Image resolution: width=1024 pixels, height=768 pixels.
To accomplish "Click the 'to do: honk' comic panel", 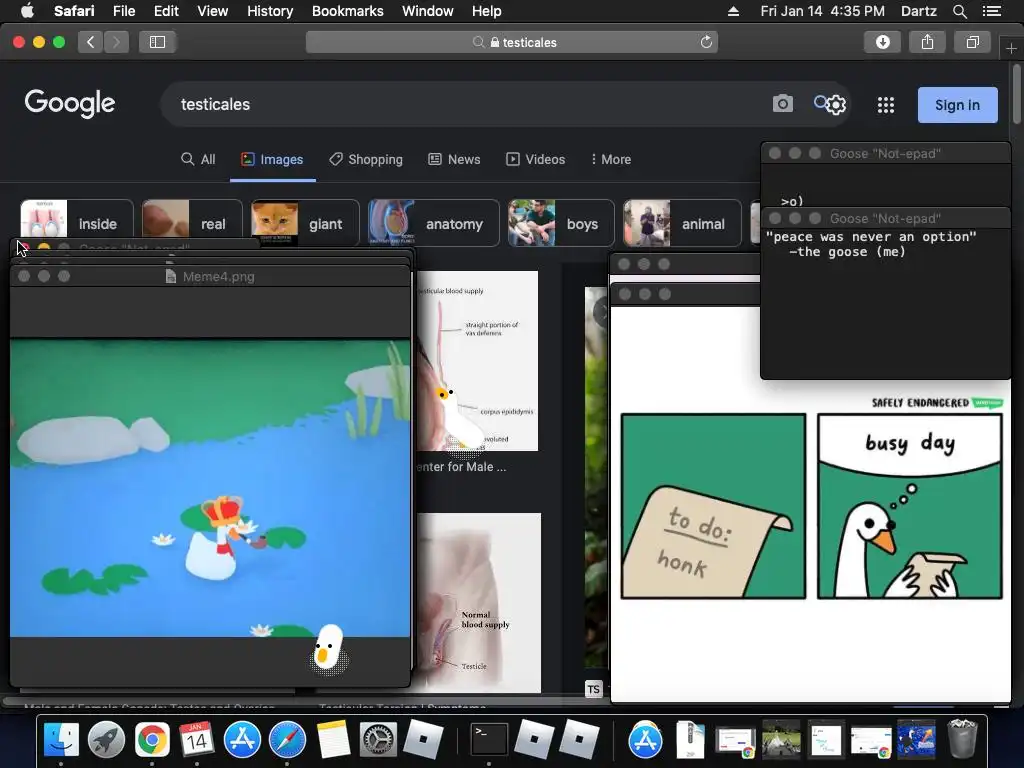I will coord(713,506).
